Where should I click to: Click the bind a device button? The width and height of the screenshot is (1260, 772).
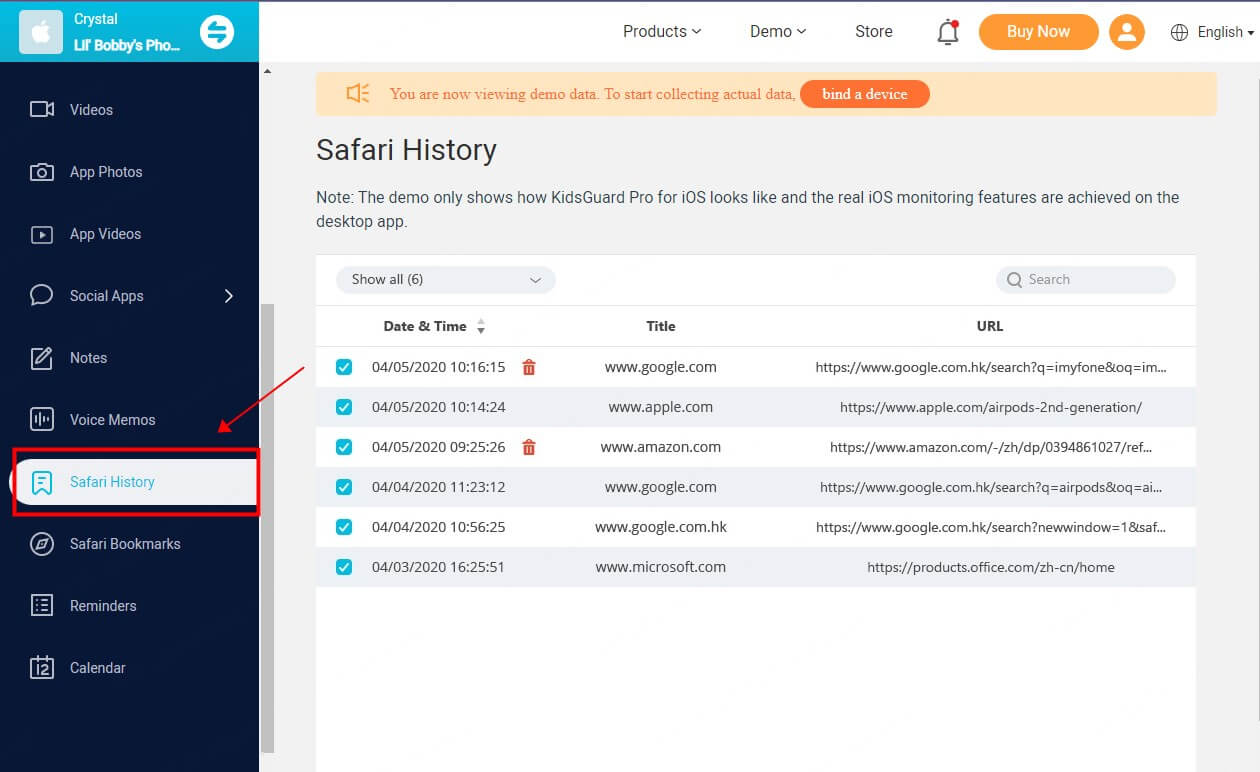(865, 94)
